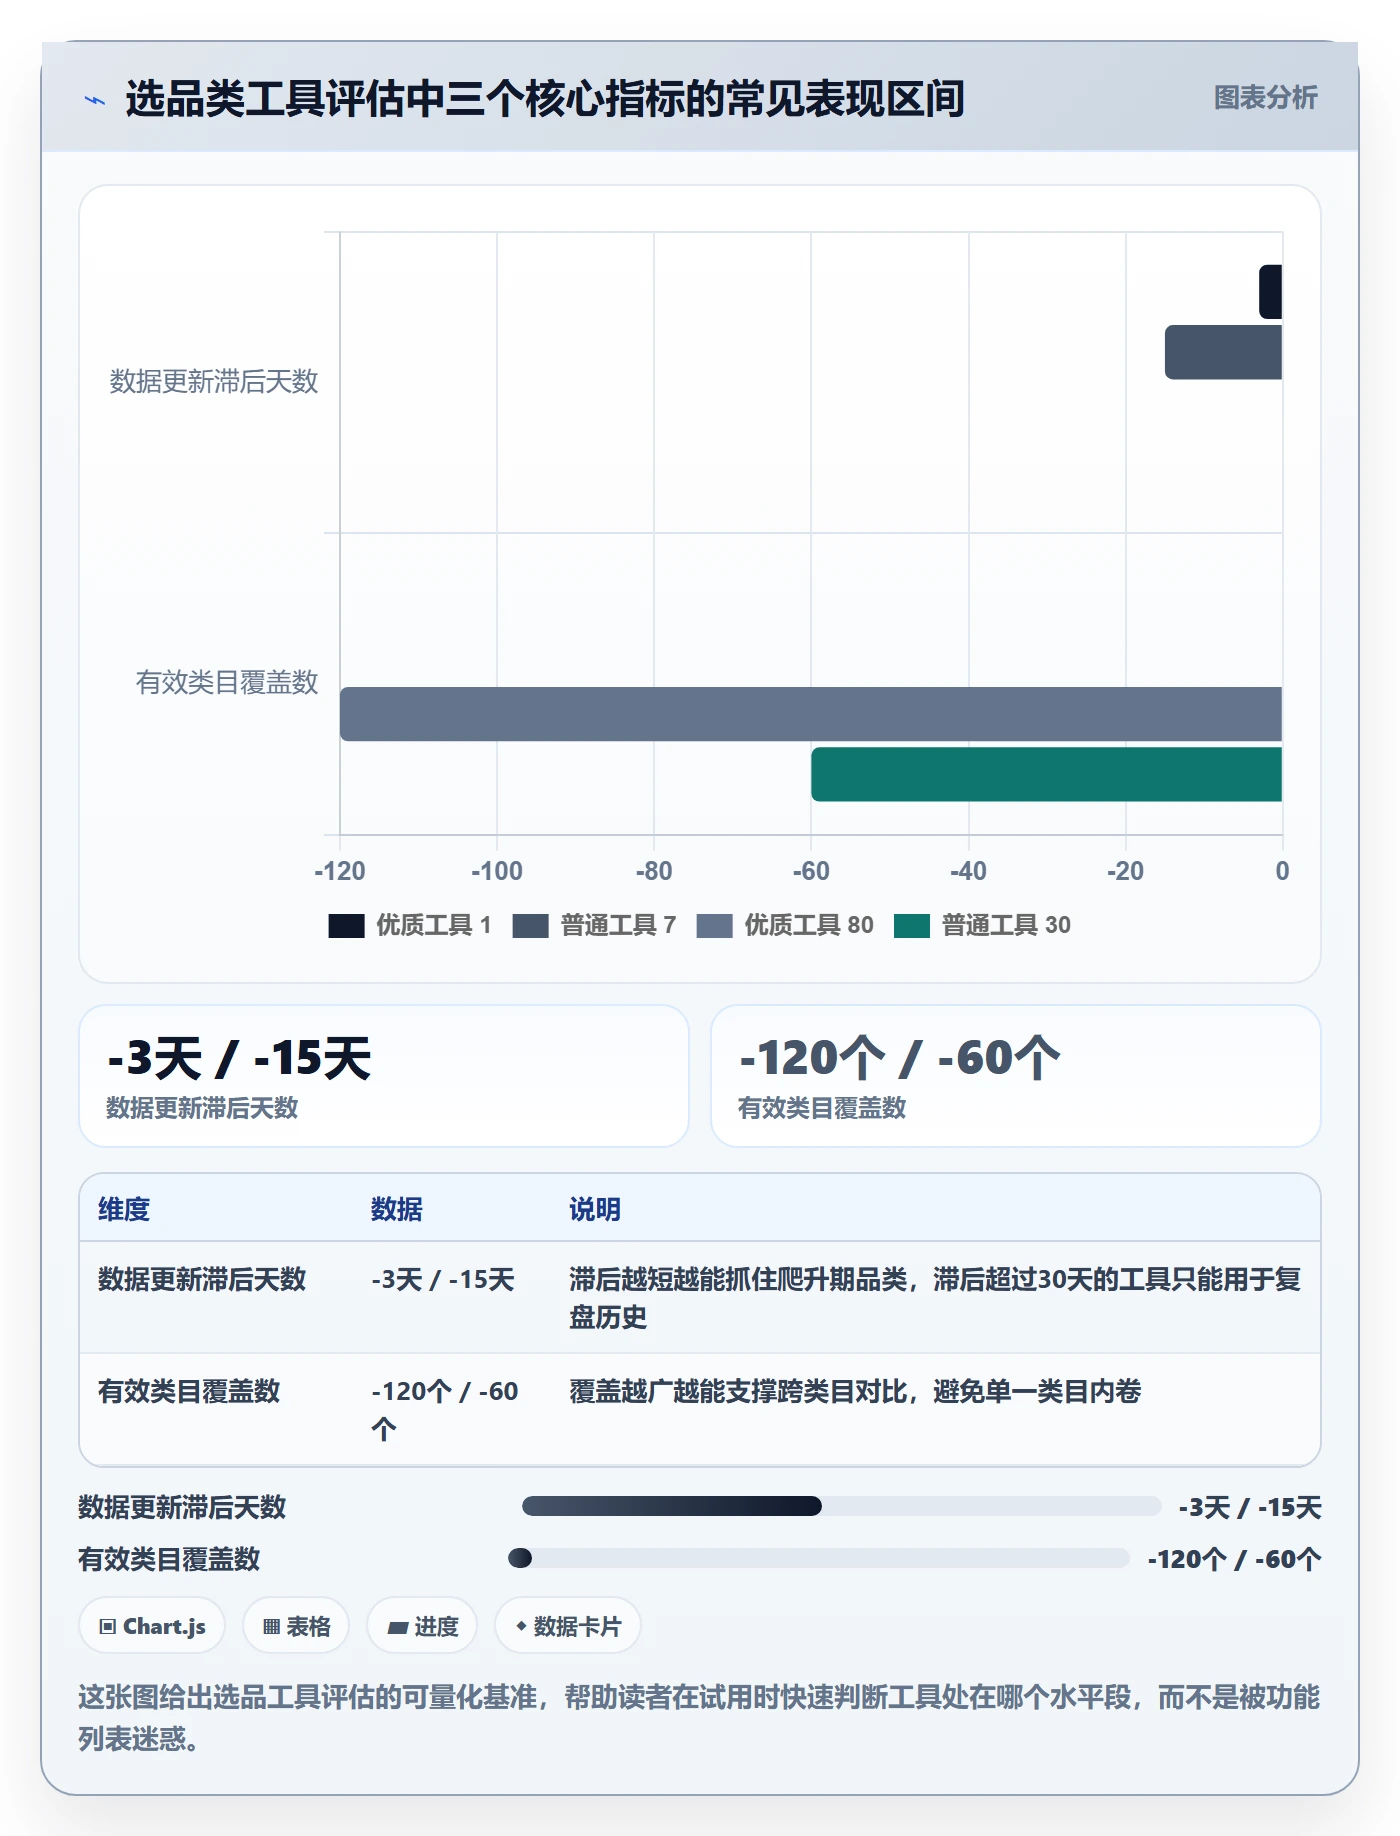
Task: Select the Chart.js tag chip
Action: click(152, 1626)
